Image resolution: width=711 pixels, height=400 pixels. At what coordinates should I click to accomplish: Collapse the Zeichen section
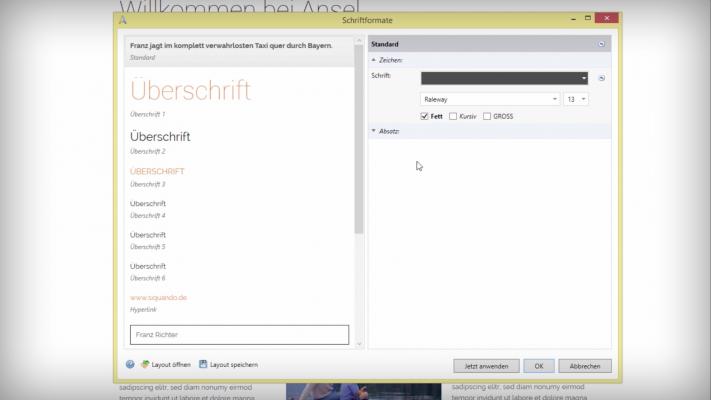374,60
